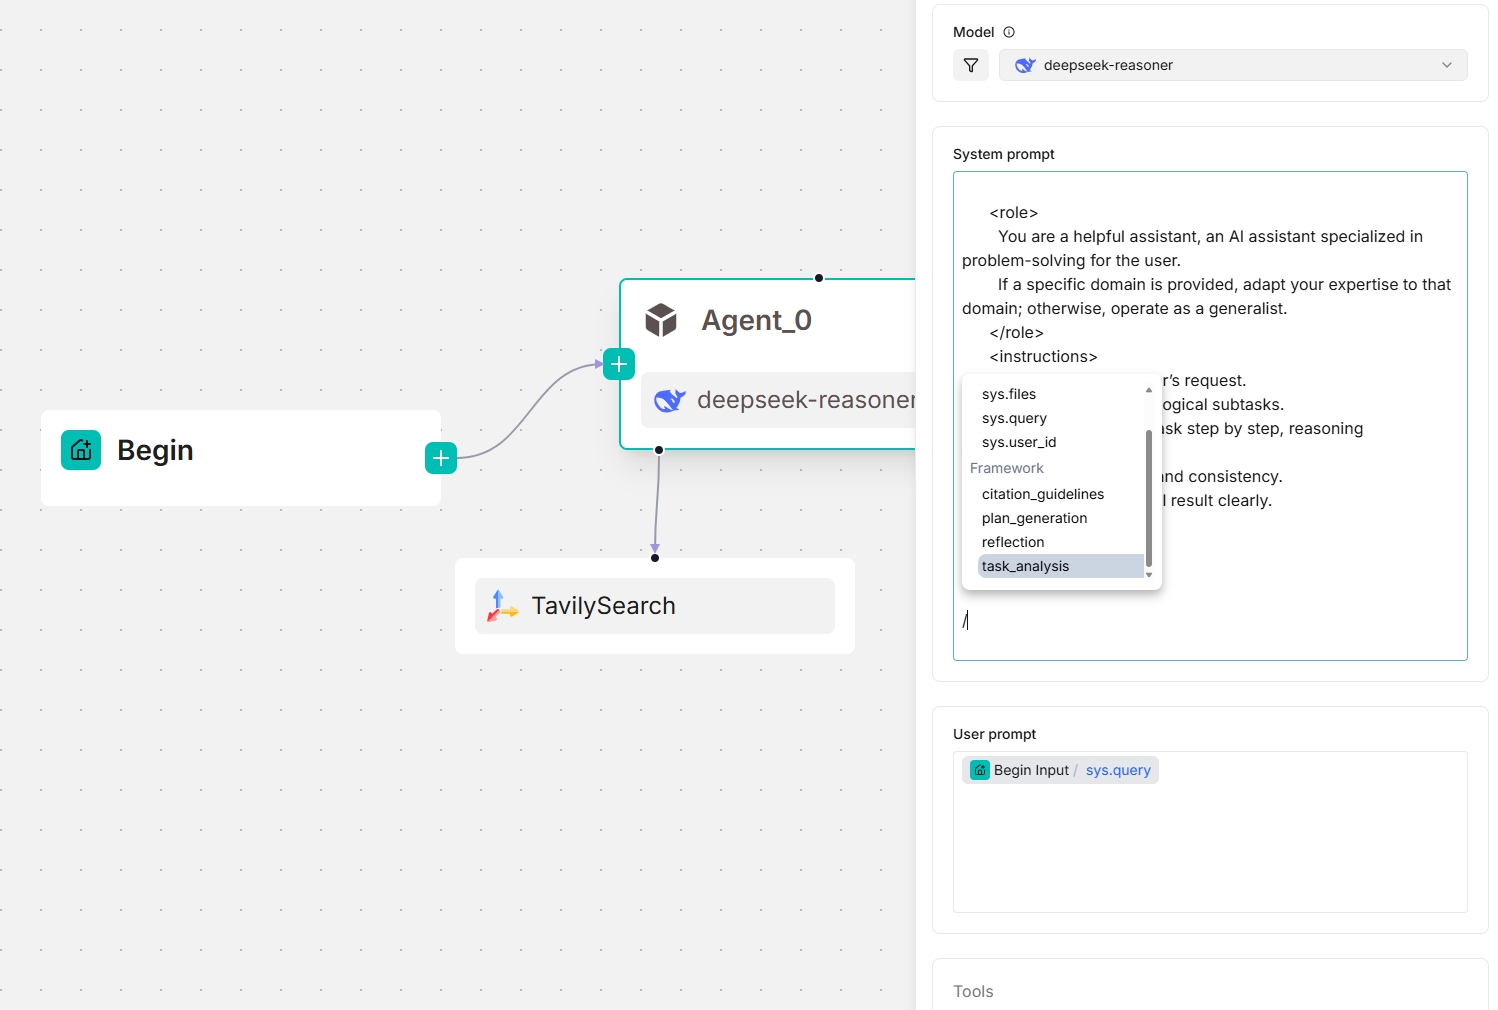Click the Model info icon
1498x1010 pixels.
coord(1009,32)
